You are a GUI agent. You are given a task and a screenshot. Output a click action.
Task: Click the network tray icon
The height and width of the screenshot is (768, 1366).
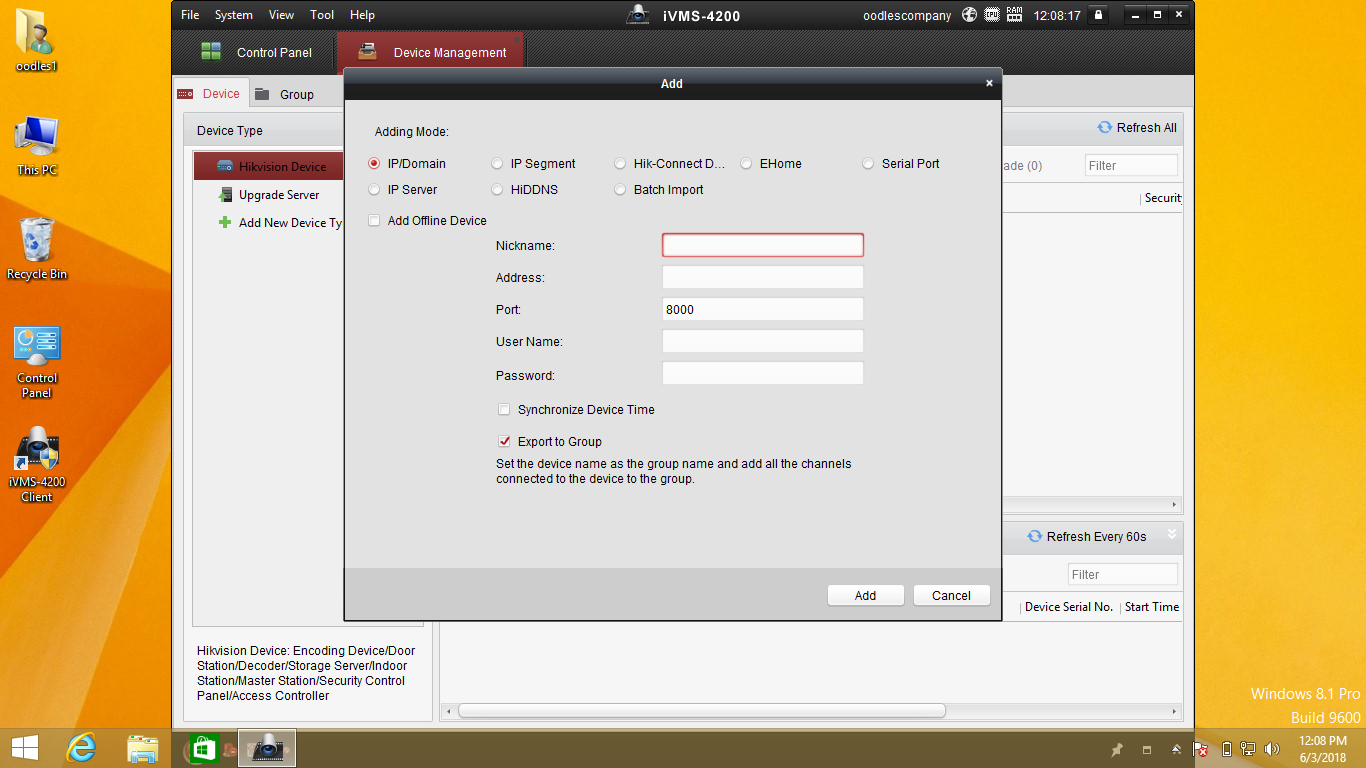[1248, 749]
